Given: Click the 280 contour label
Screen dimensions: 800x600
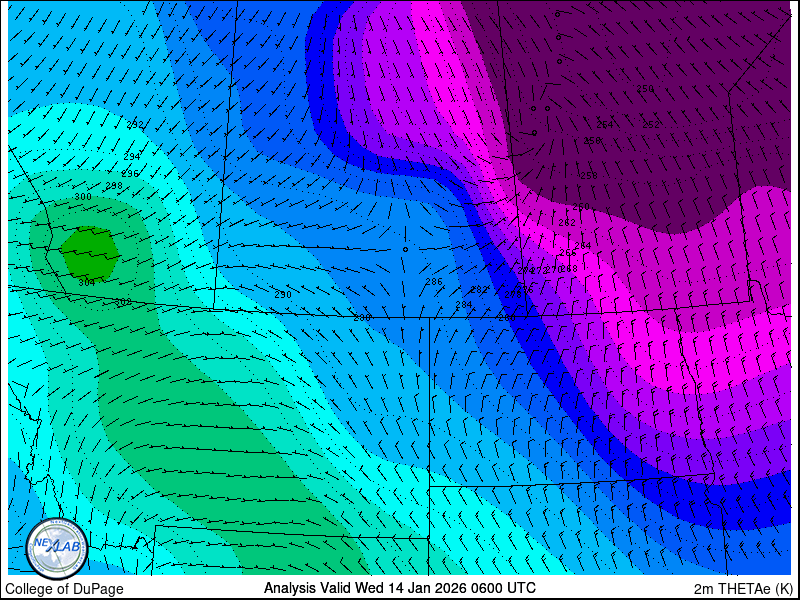Looking at the screenshot, I should 507,317.
